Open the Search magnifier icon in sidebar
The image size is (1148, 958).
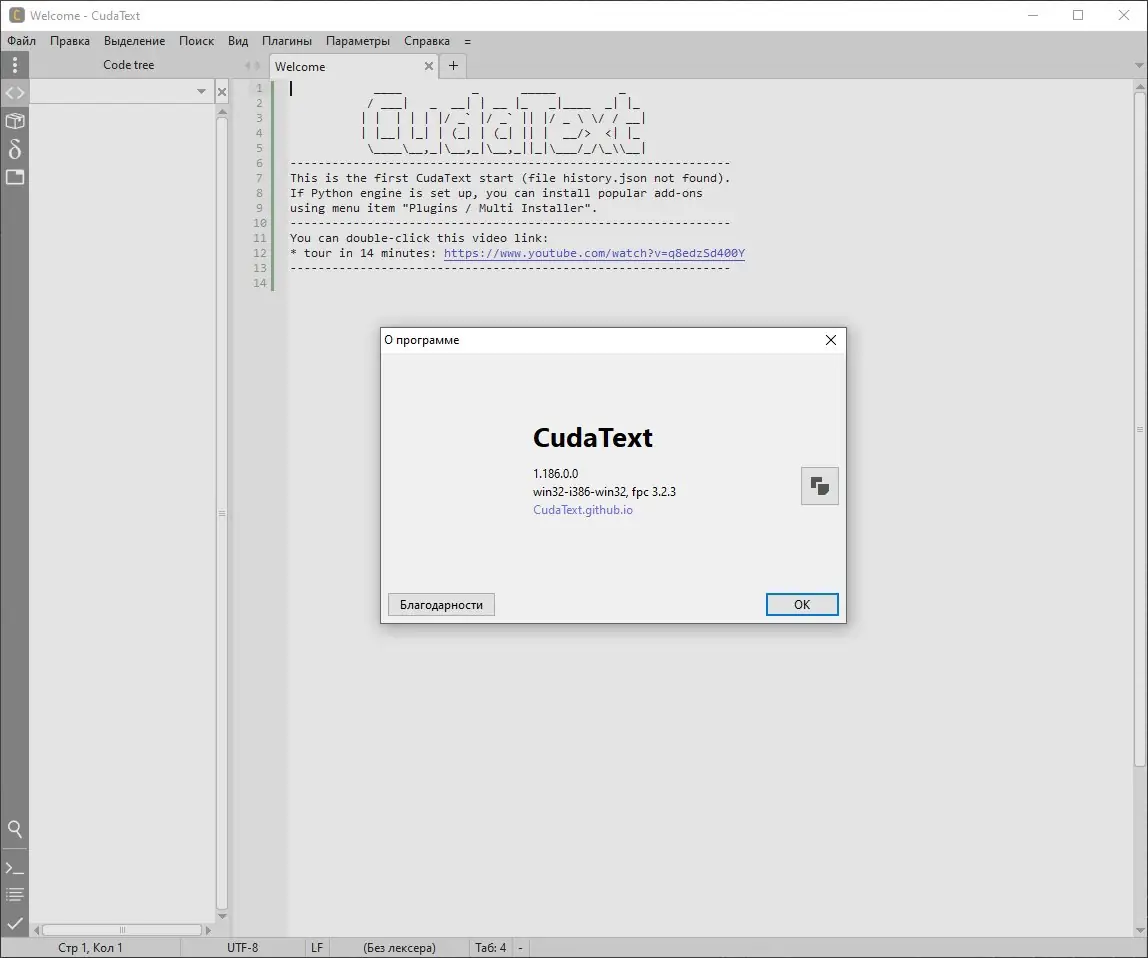(15, 829)
